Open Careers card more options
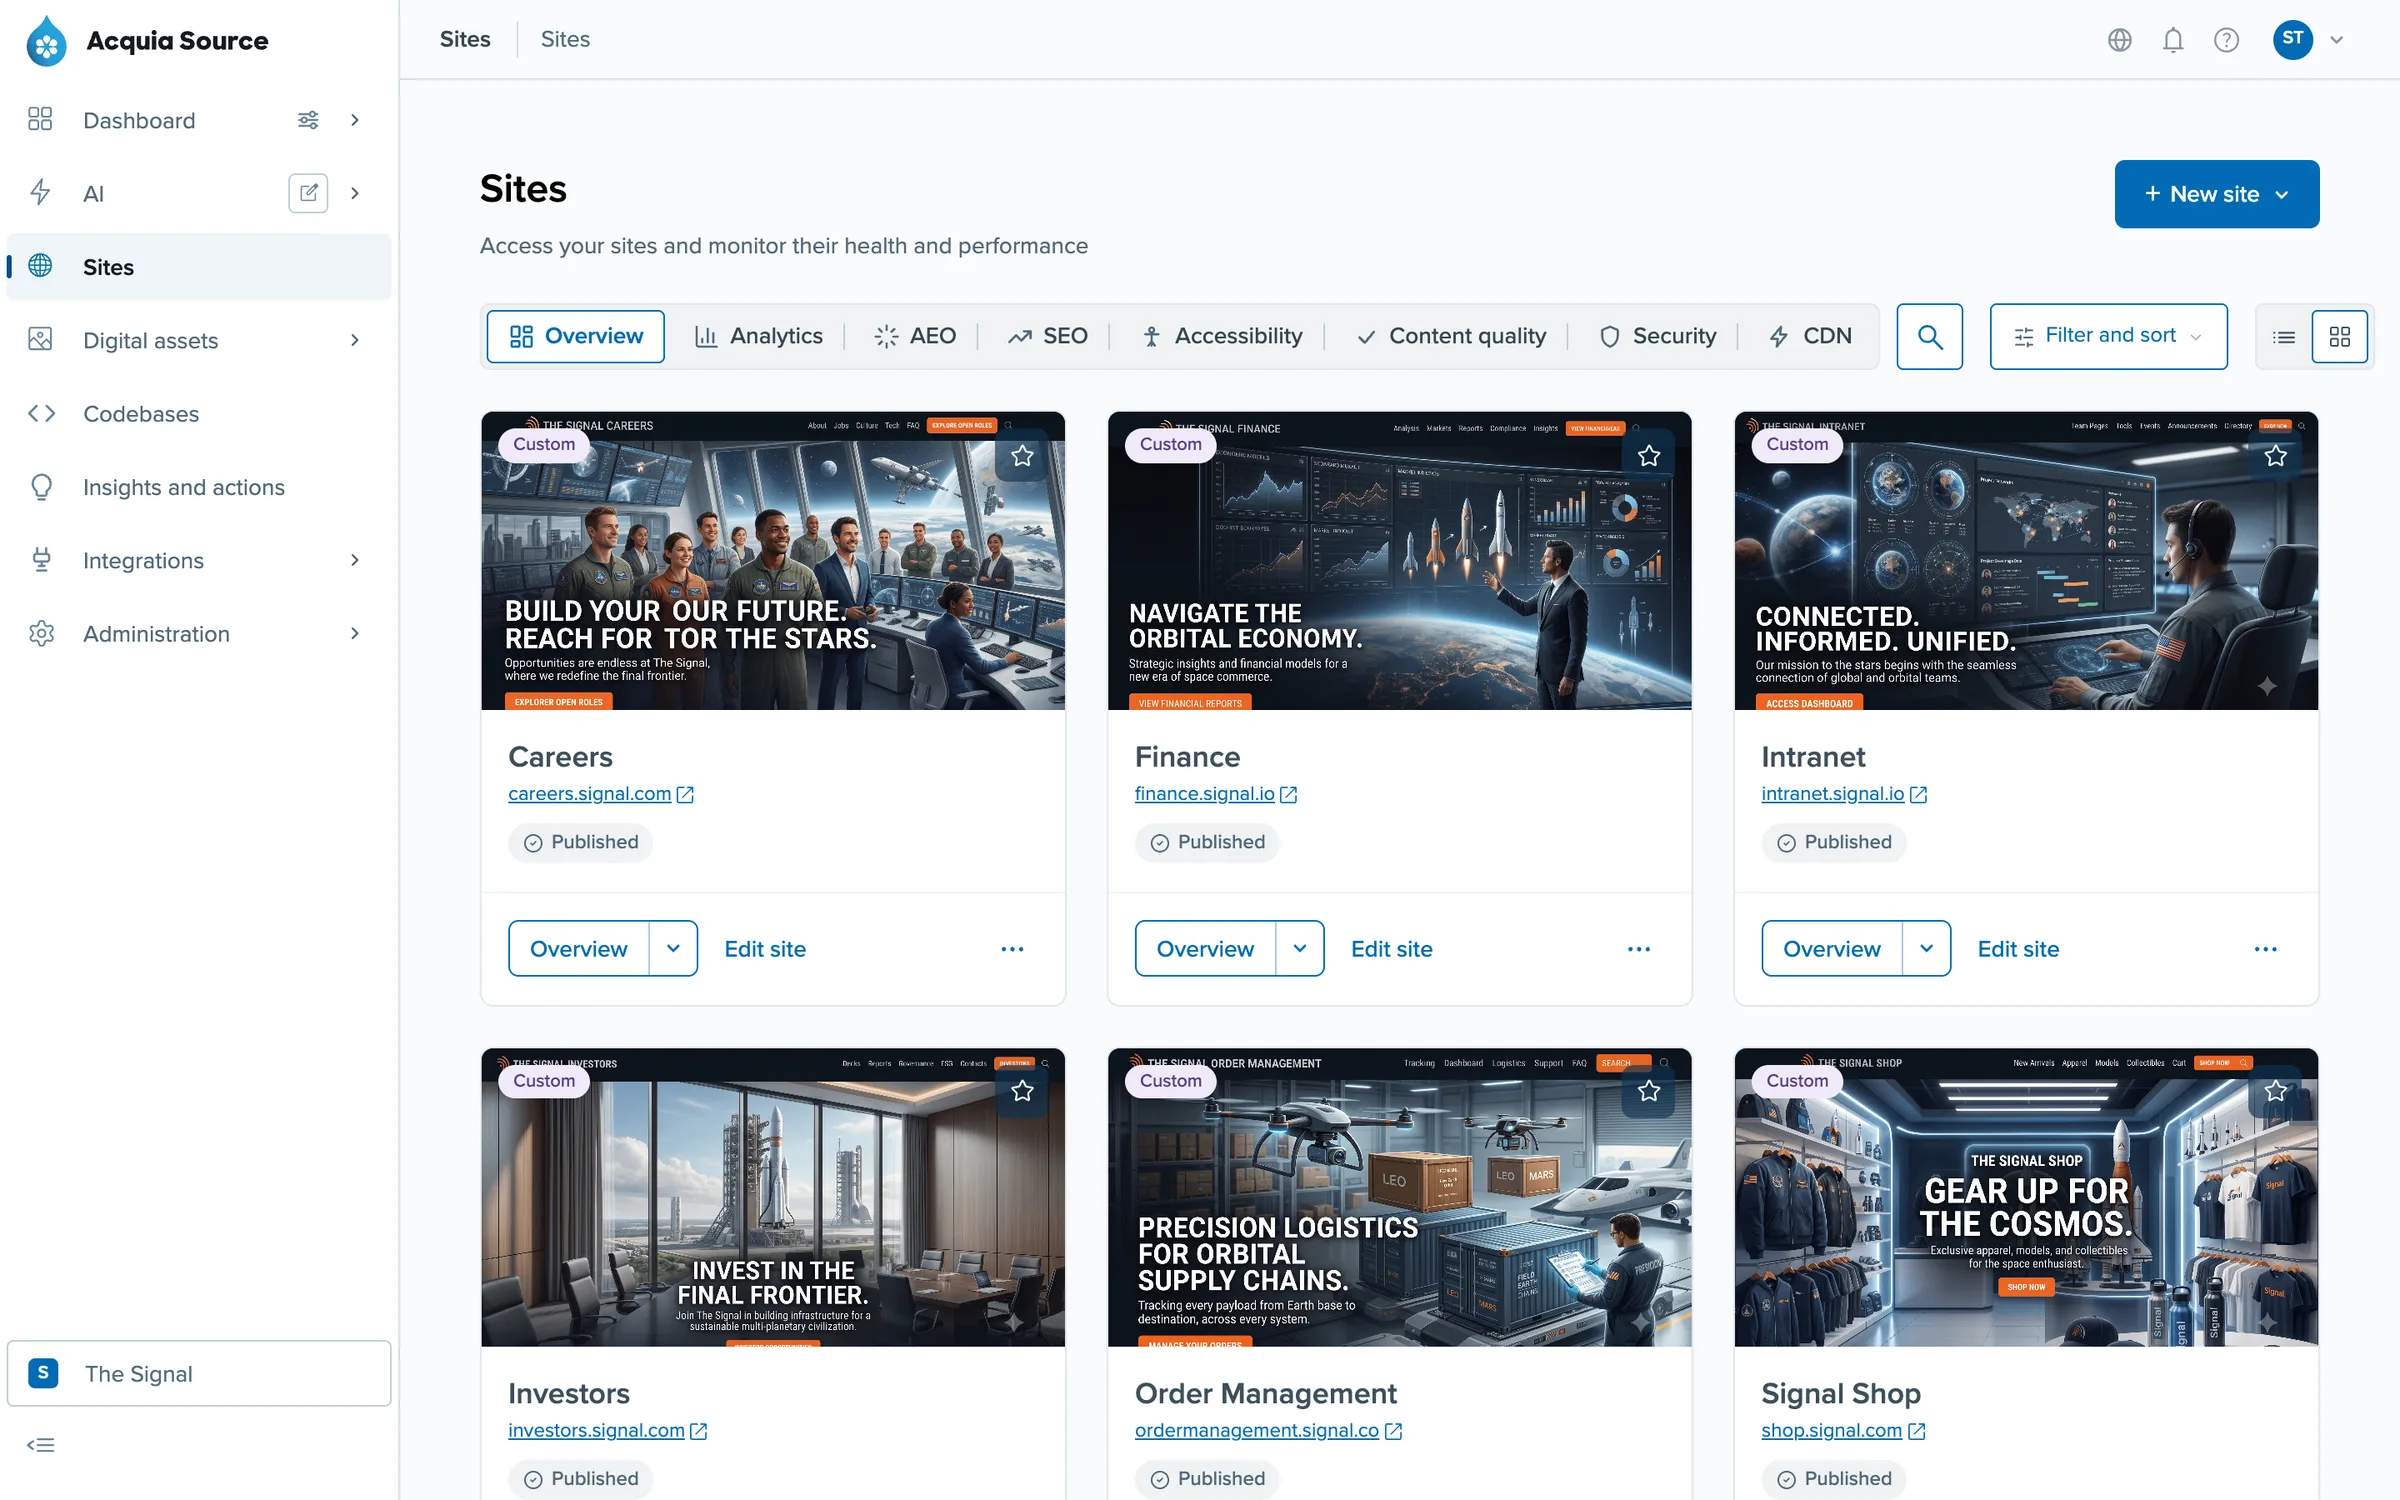The height and width of the screenshot is (1500, 2400). 1012,948
